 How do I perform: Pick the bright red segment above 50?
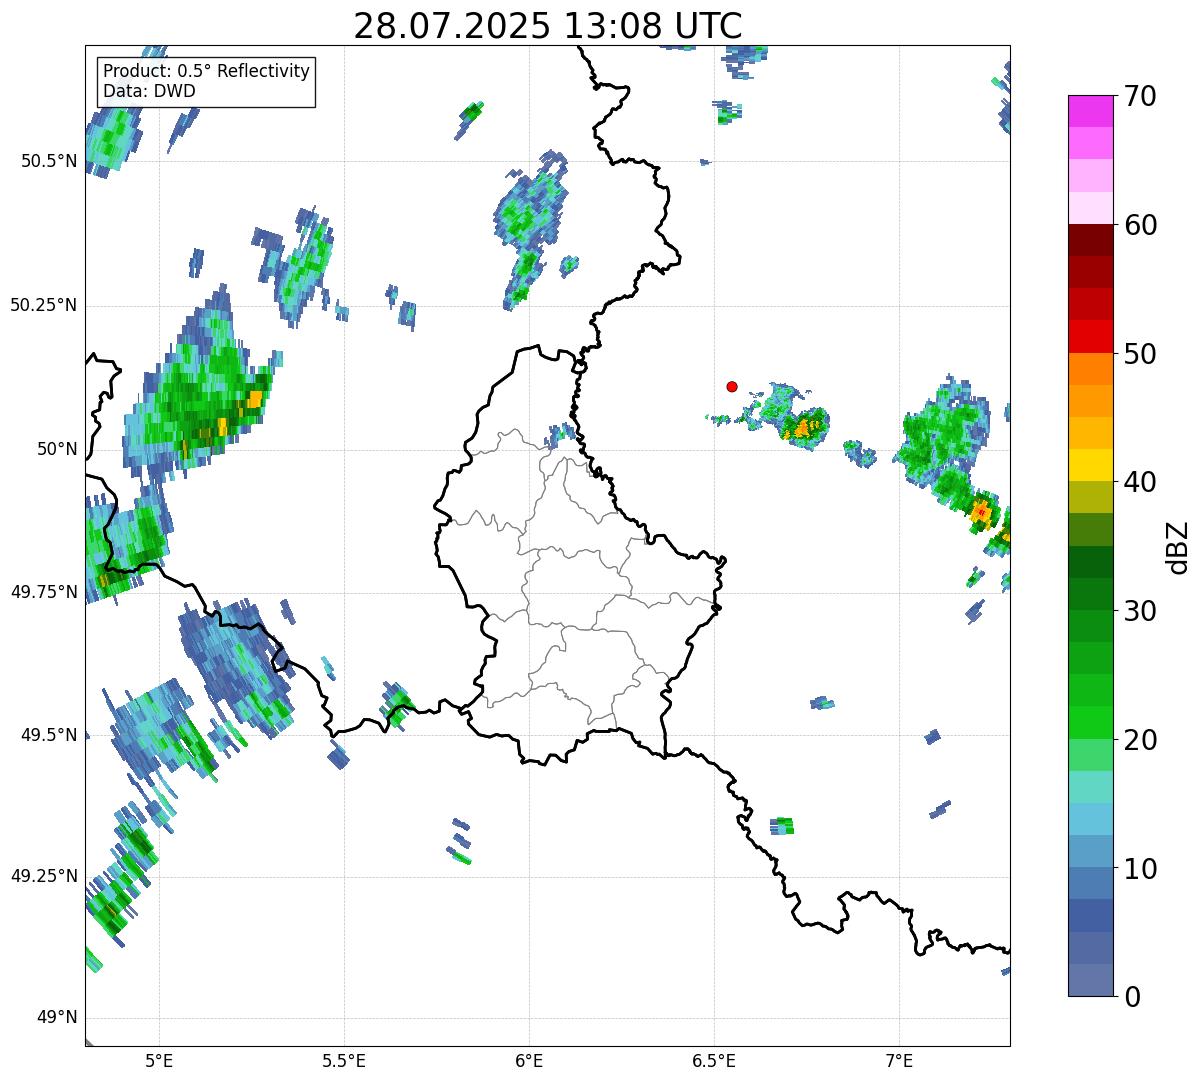pyautogui.click(x=1090, y=337)
